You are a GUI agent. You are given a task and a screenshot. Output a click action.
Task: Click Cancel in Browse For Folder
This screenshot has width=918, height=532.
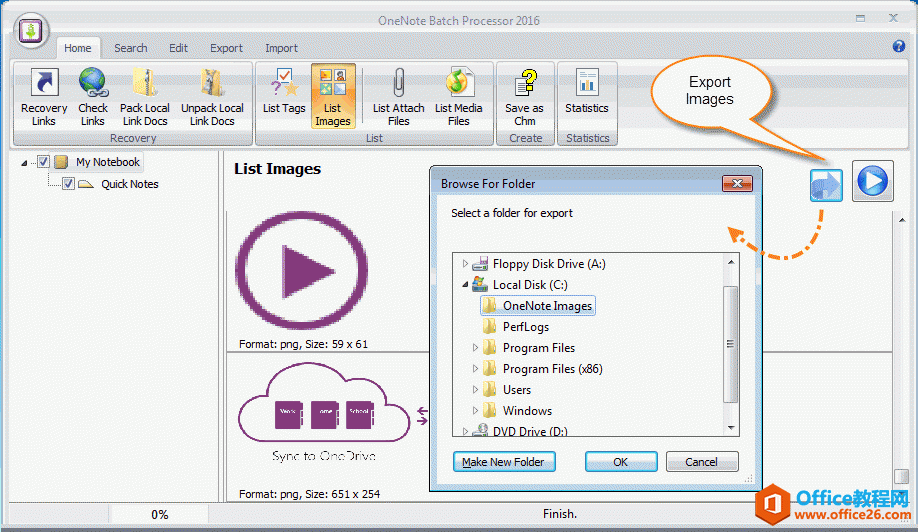click(x=701, y=462)
